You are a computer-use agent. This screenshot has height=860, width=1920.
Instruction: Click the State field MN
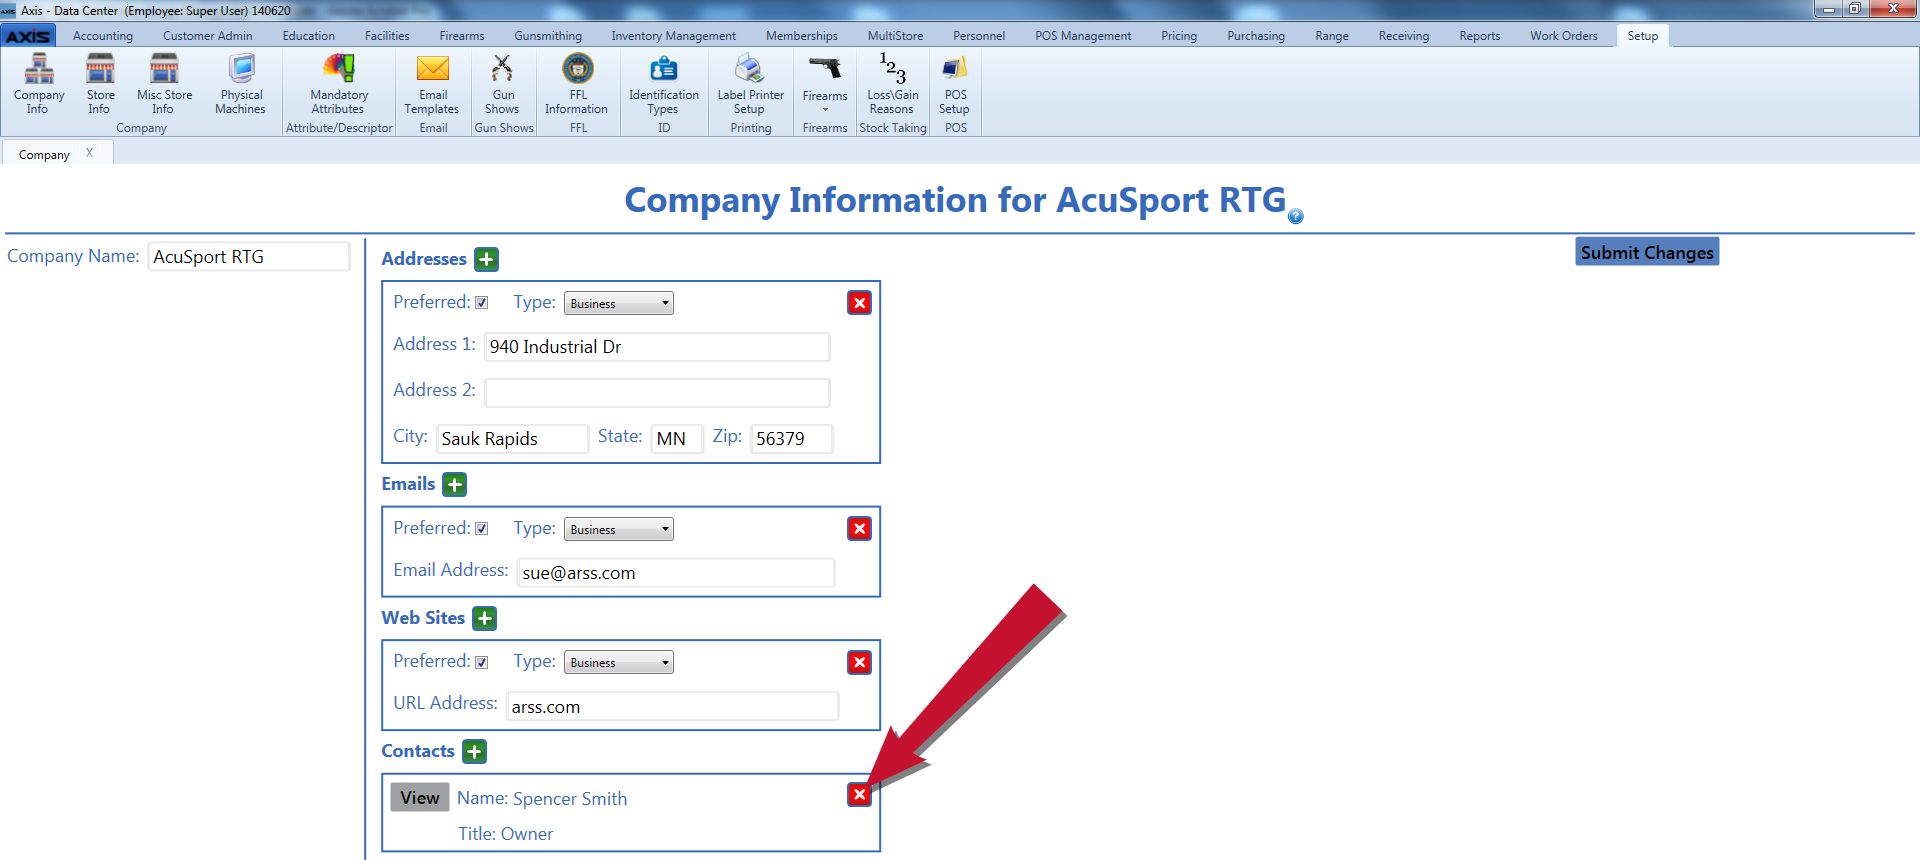[x=677, y=439]
